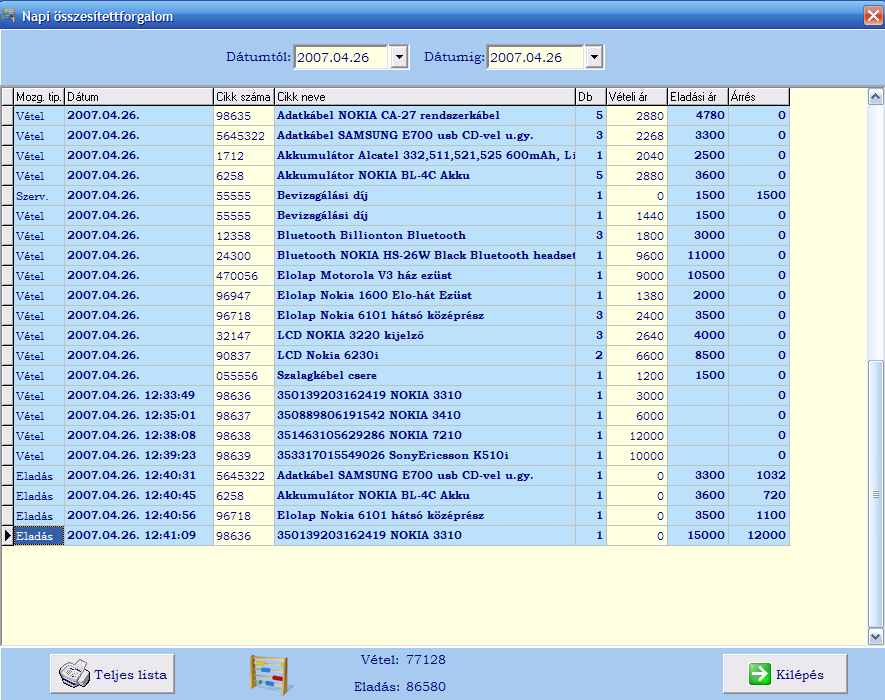This screenshot has width=885, height=700.
Task: Select the 350889806191542 NOKIA 3410 cell
Action: (x=425, y=415)
